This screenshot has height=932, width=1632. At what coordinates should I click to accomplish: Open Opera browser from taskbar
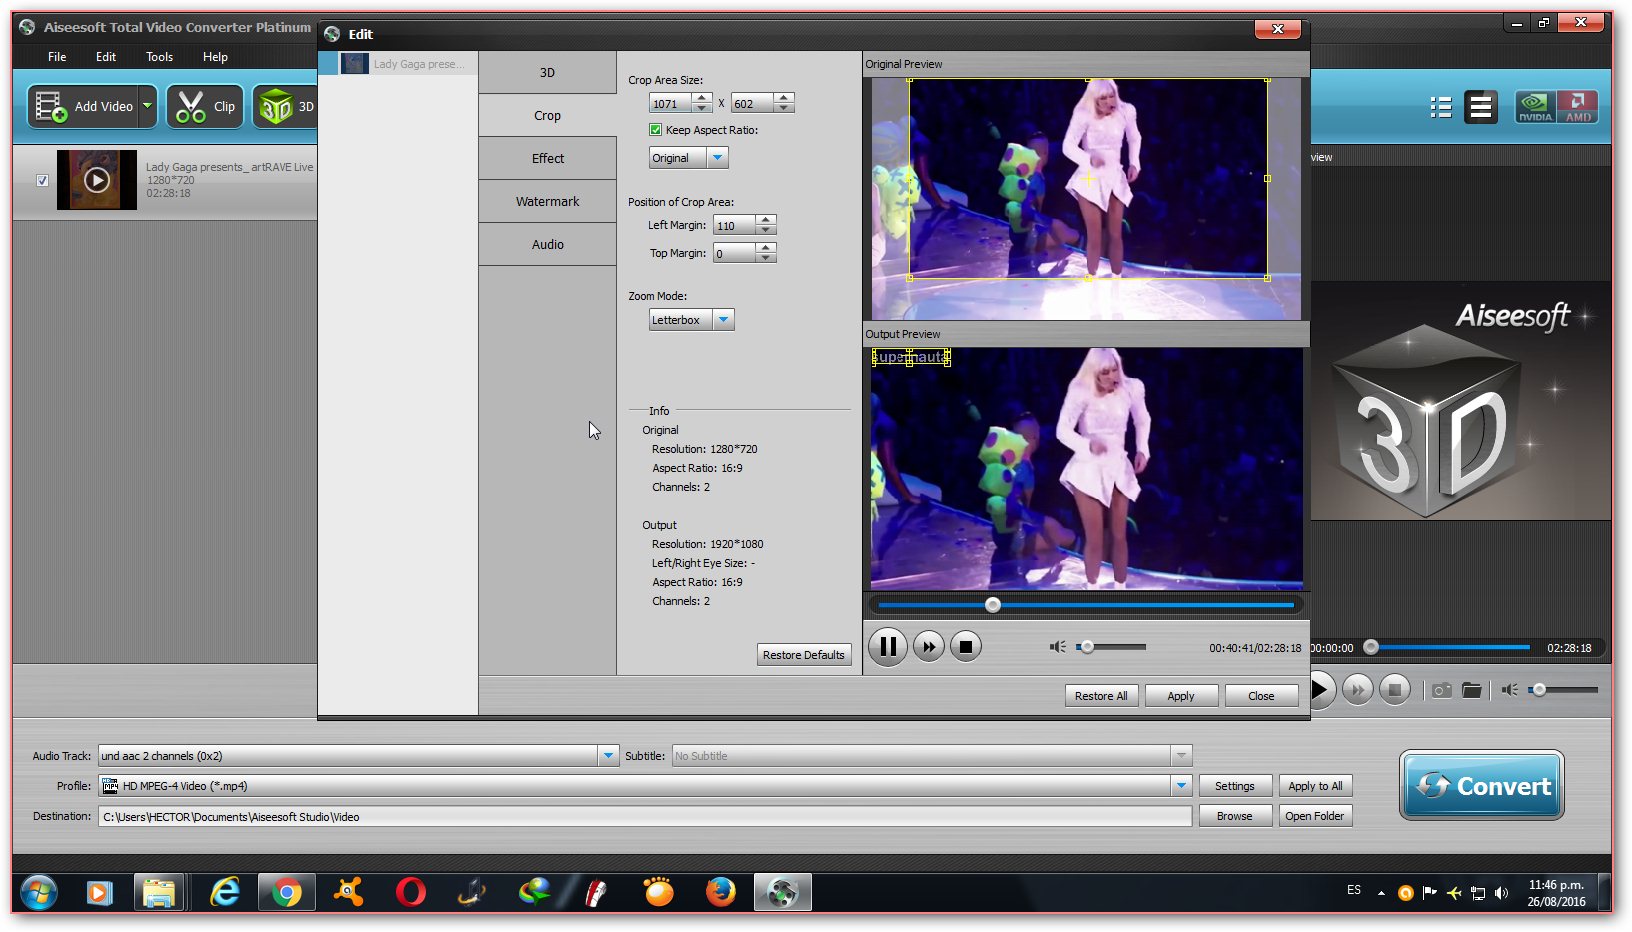click(410, 891)
